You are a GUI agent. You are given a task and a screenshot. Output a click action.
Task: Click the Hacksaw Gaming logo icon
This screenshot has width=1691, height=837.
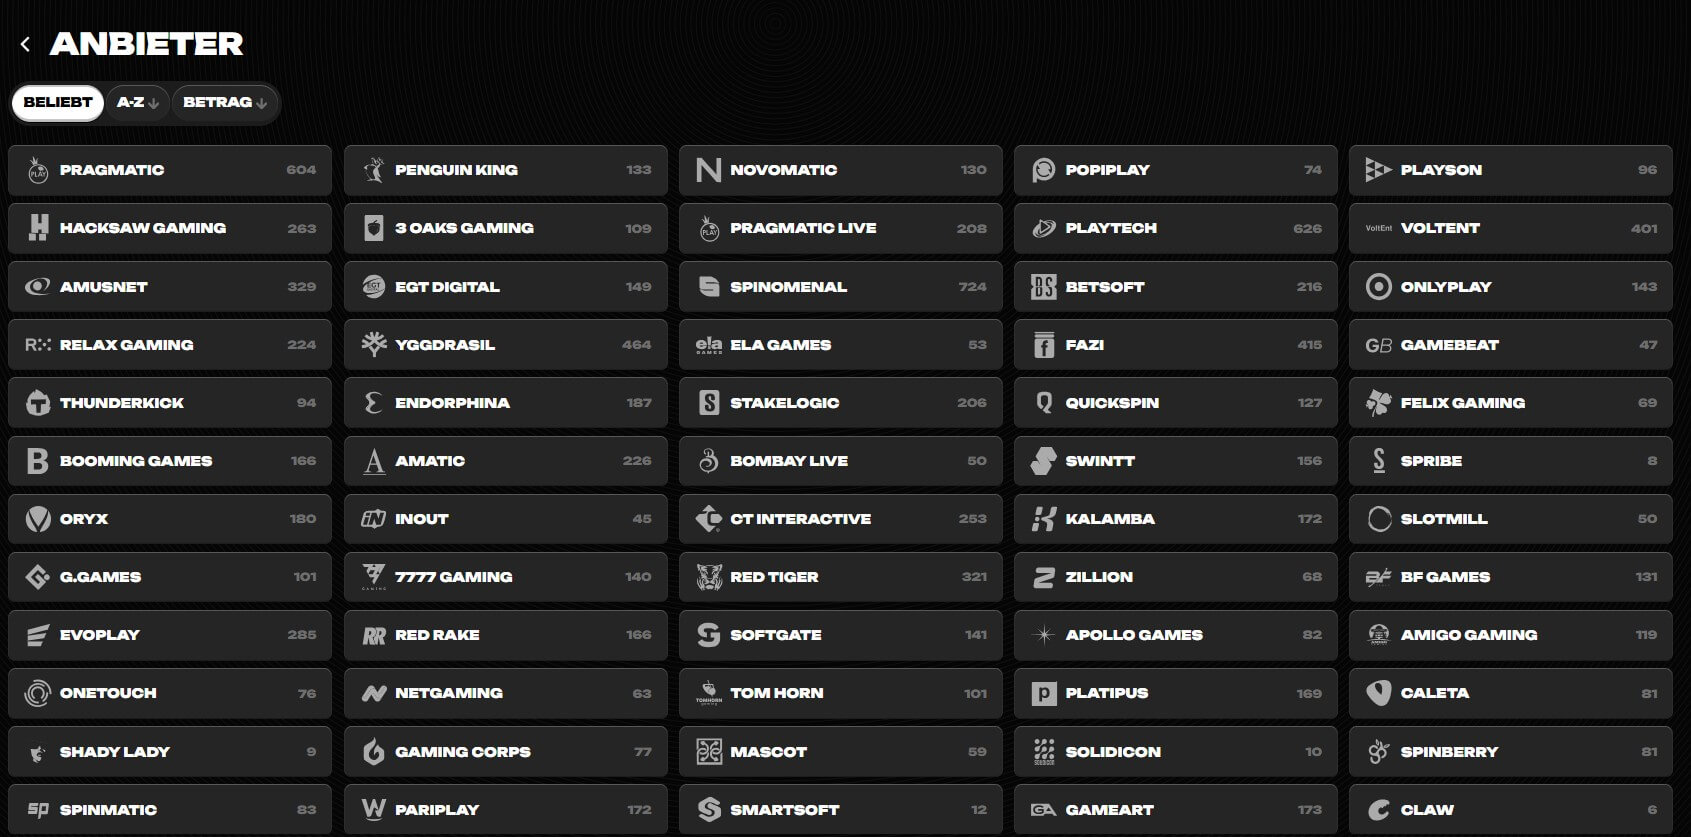38,228
